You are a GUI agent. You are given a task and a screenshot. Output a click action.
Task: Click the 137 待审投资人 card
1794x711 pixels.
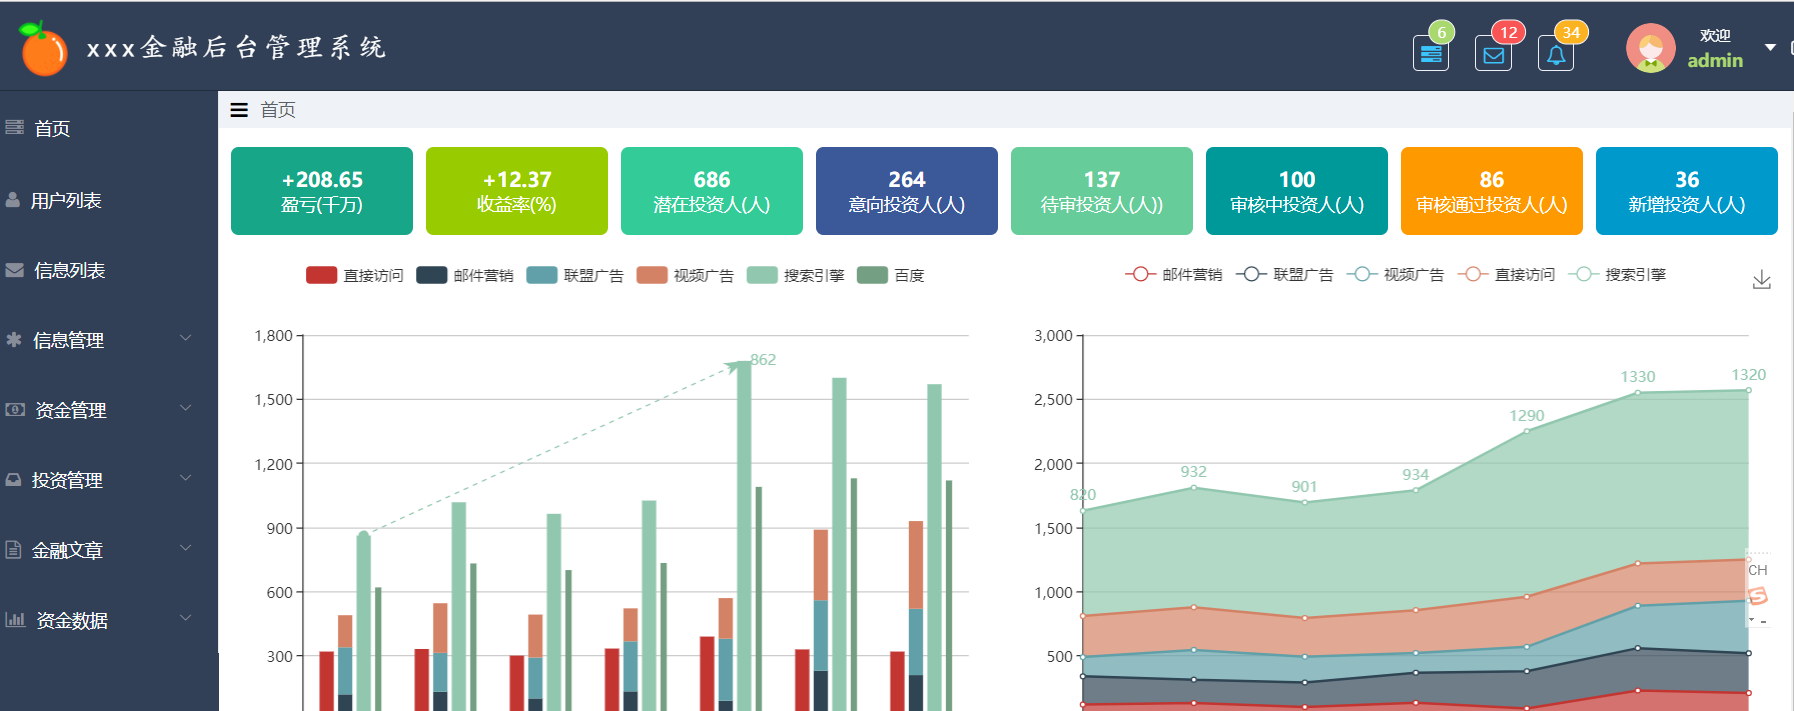[1102, 191]
